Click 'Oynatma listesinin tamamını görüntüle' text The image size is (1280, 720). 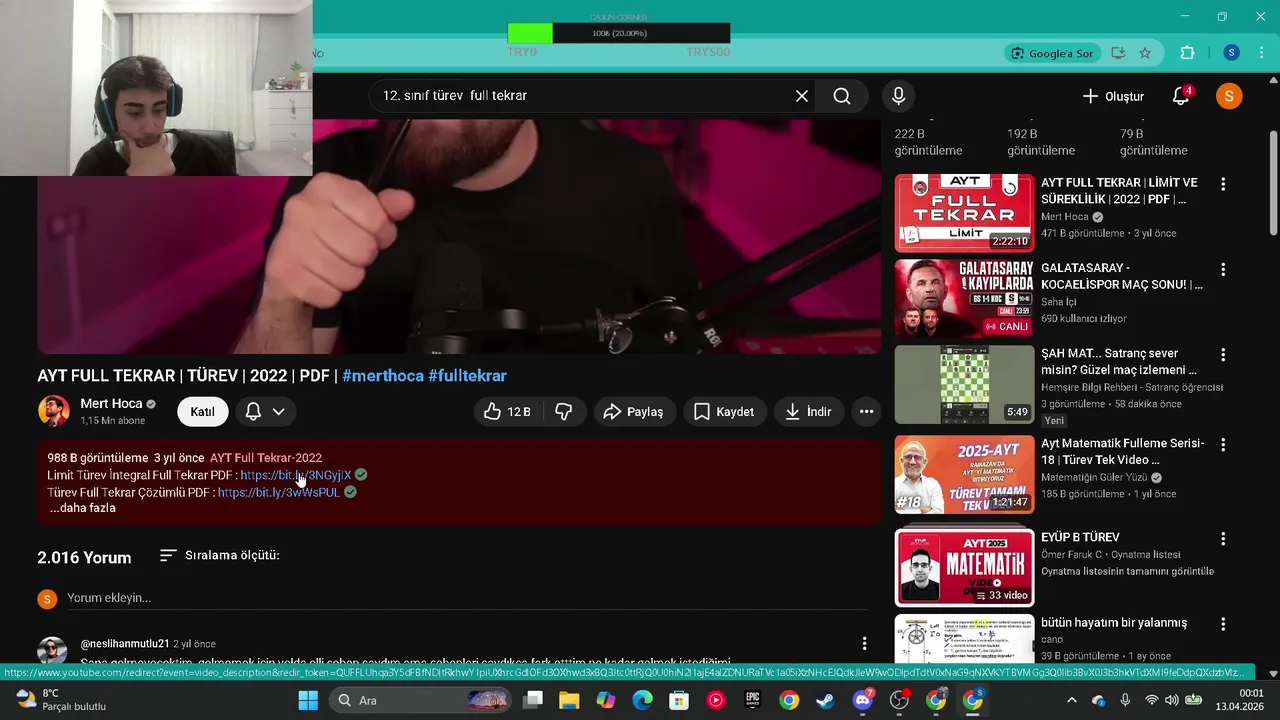pyautogui.click(x=1127, y=571)
